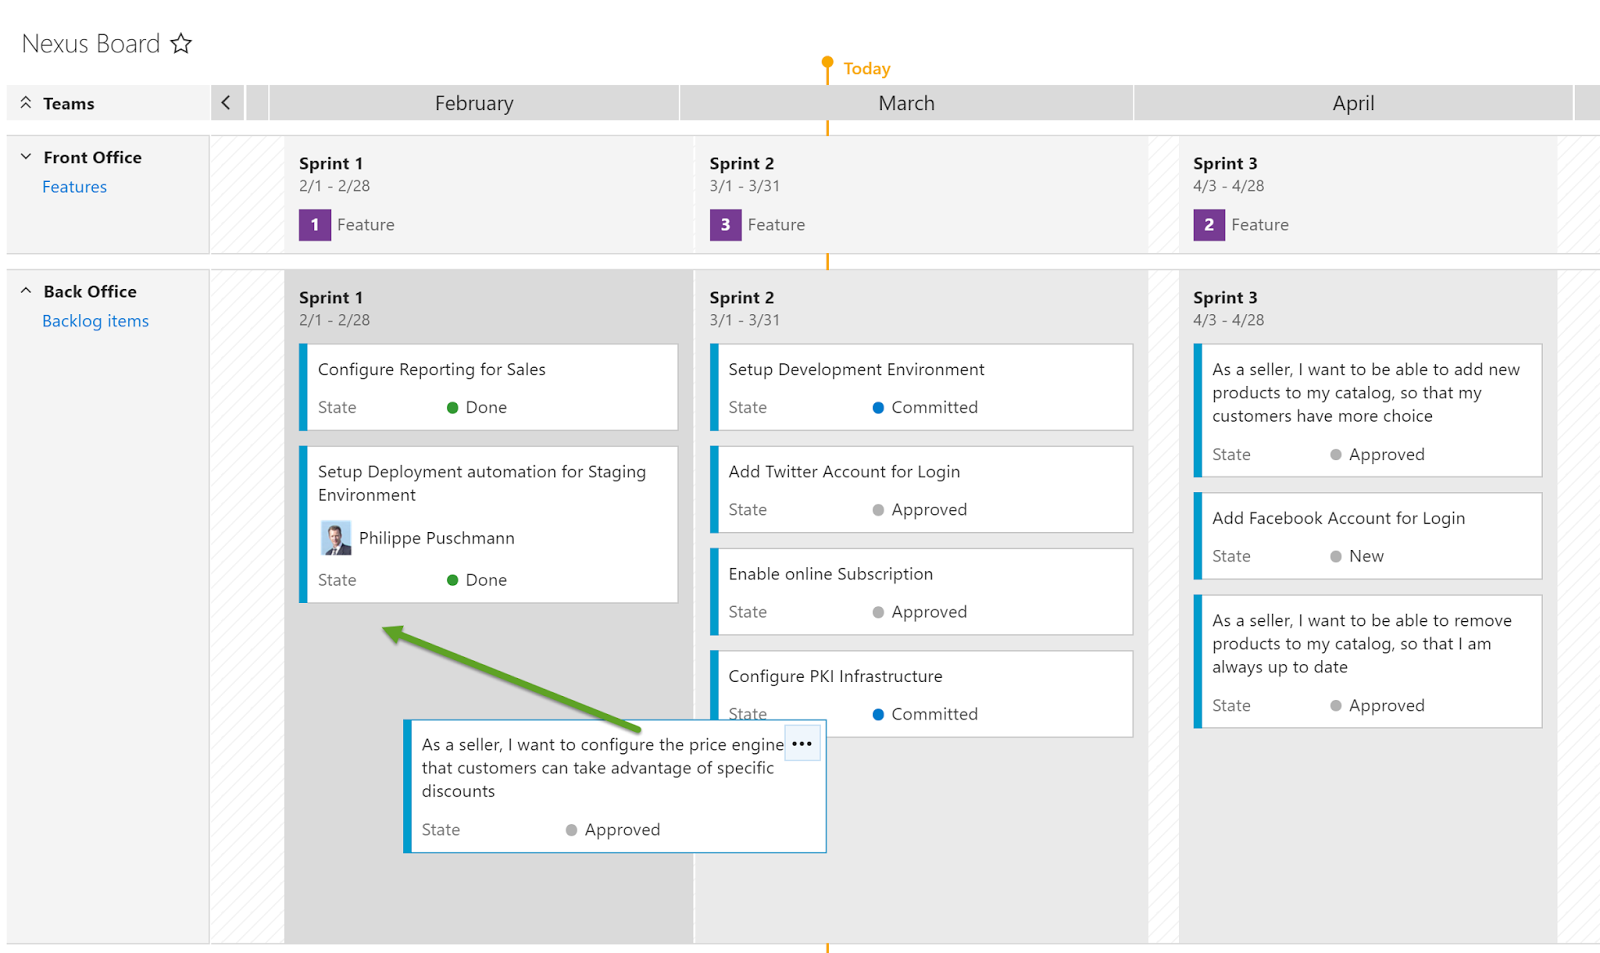The width and height of the screenshot is (1600, 953).
Task: Collapse all teams with the double chevron
Action: [x=25, y=102]
